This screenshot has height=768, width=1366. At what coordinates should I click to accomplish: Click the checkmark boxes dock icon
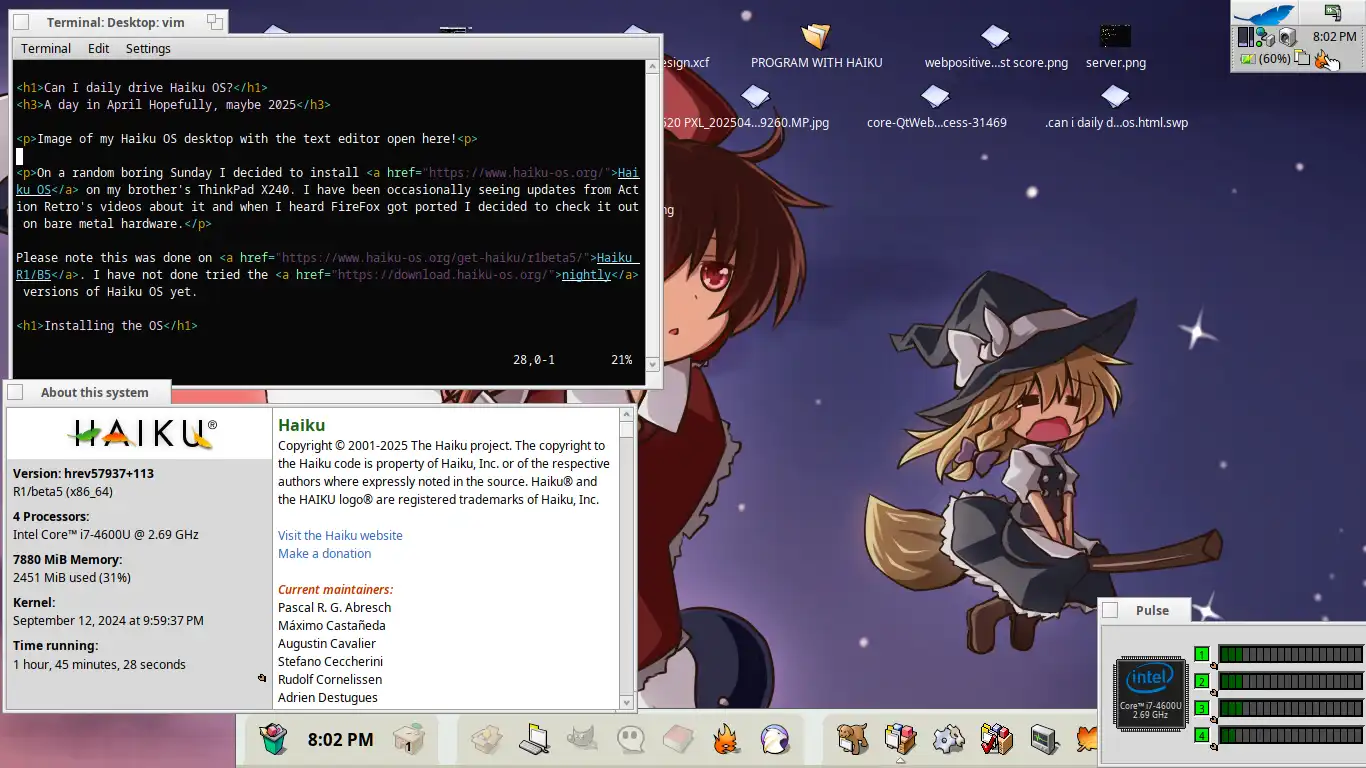(996, 739)
